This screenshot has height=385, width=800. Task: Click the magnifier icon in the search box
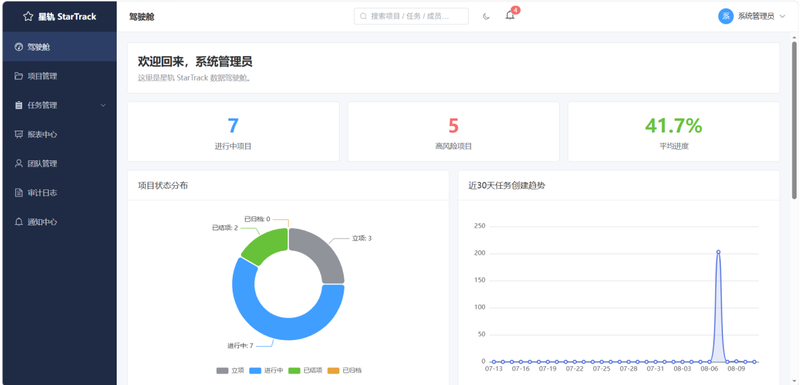363,16
